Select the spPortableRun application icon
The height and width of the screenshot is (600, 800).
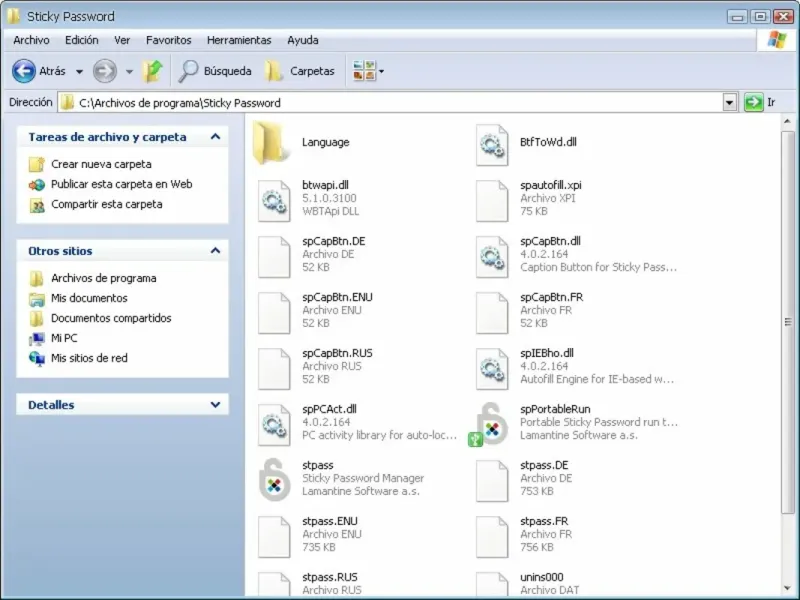pyautogui.click(x=489, y=424)
